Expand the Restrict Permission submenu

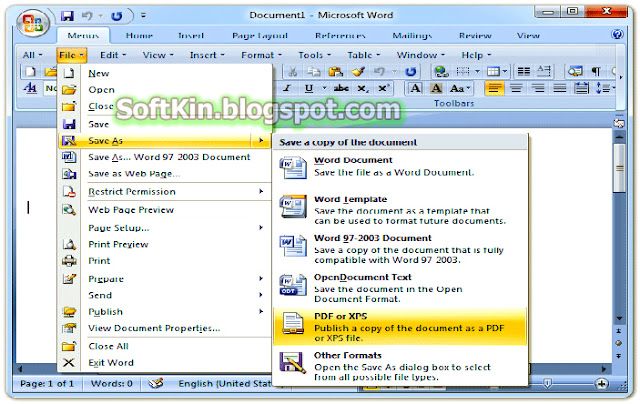point(165,191)
